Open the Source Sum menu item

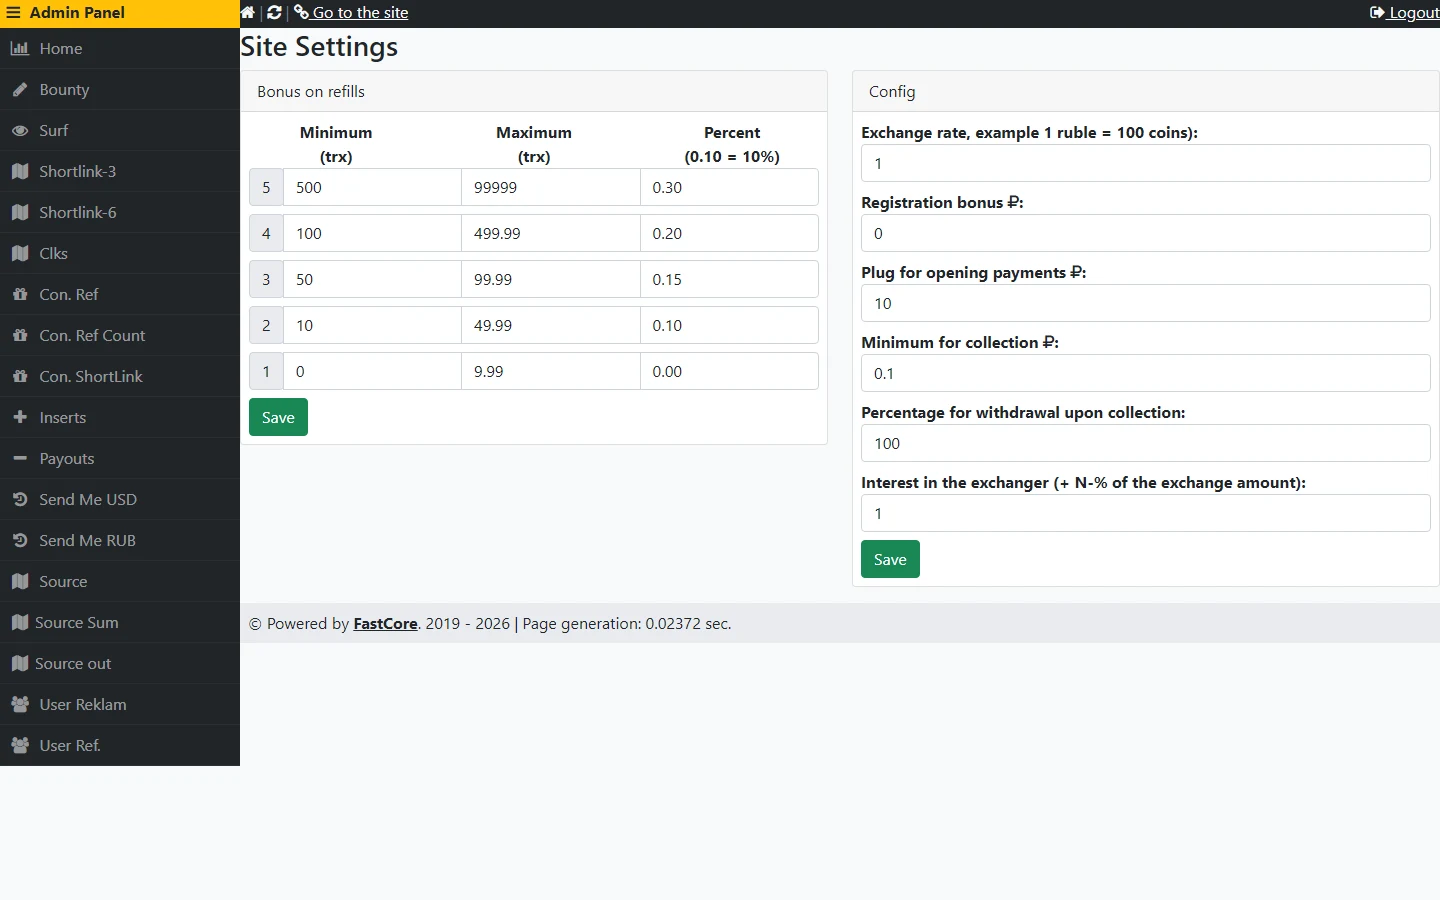click(120, 622)
